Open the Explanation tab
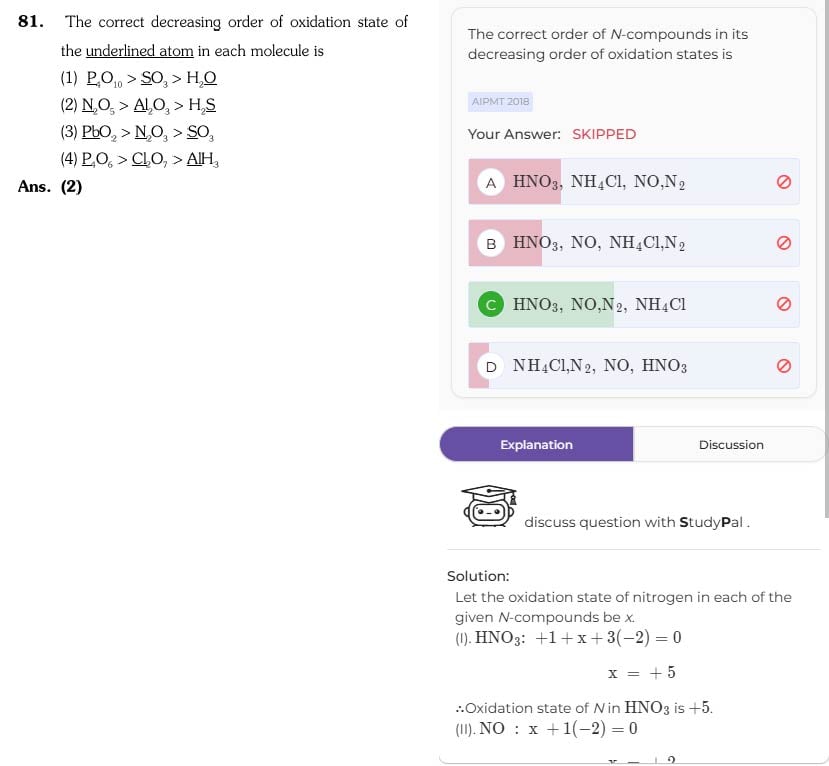The width and height of the screenshot is (829, 766). [536, 445]
